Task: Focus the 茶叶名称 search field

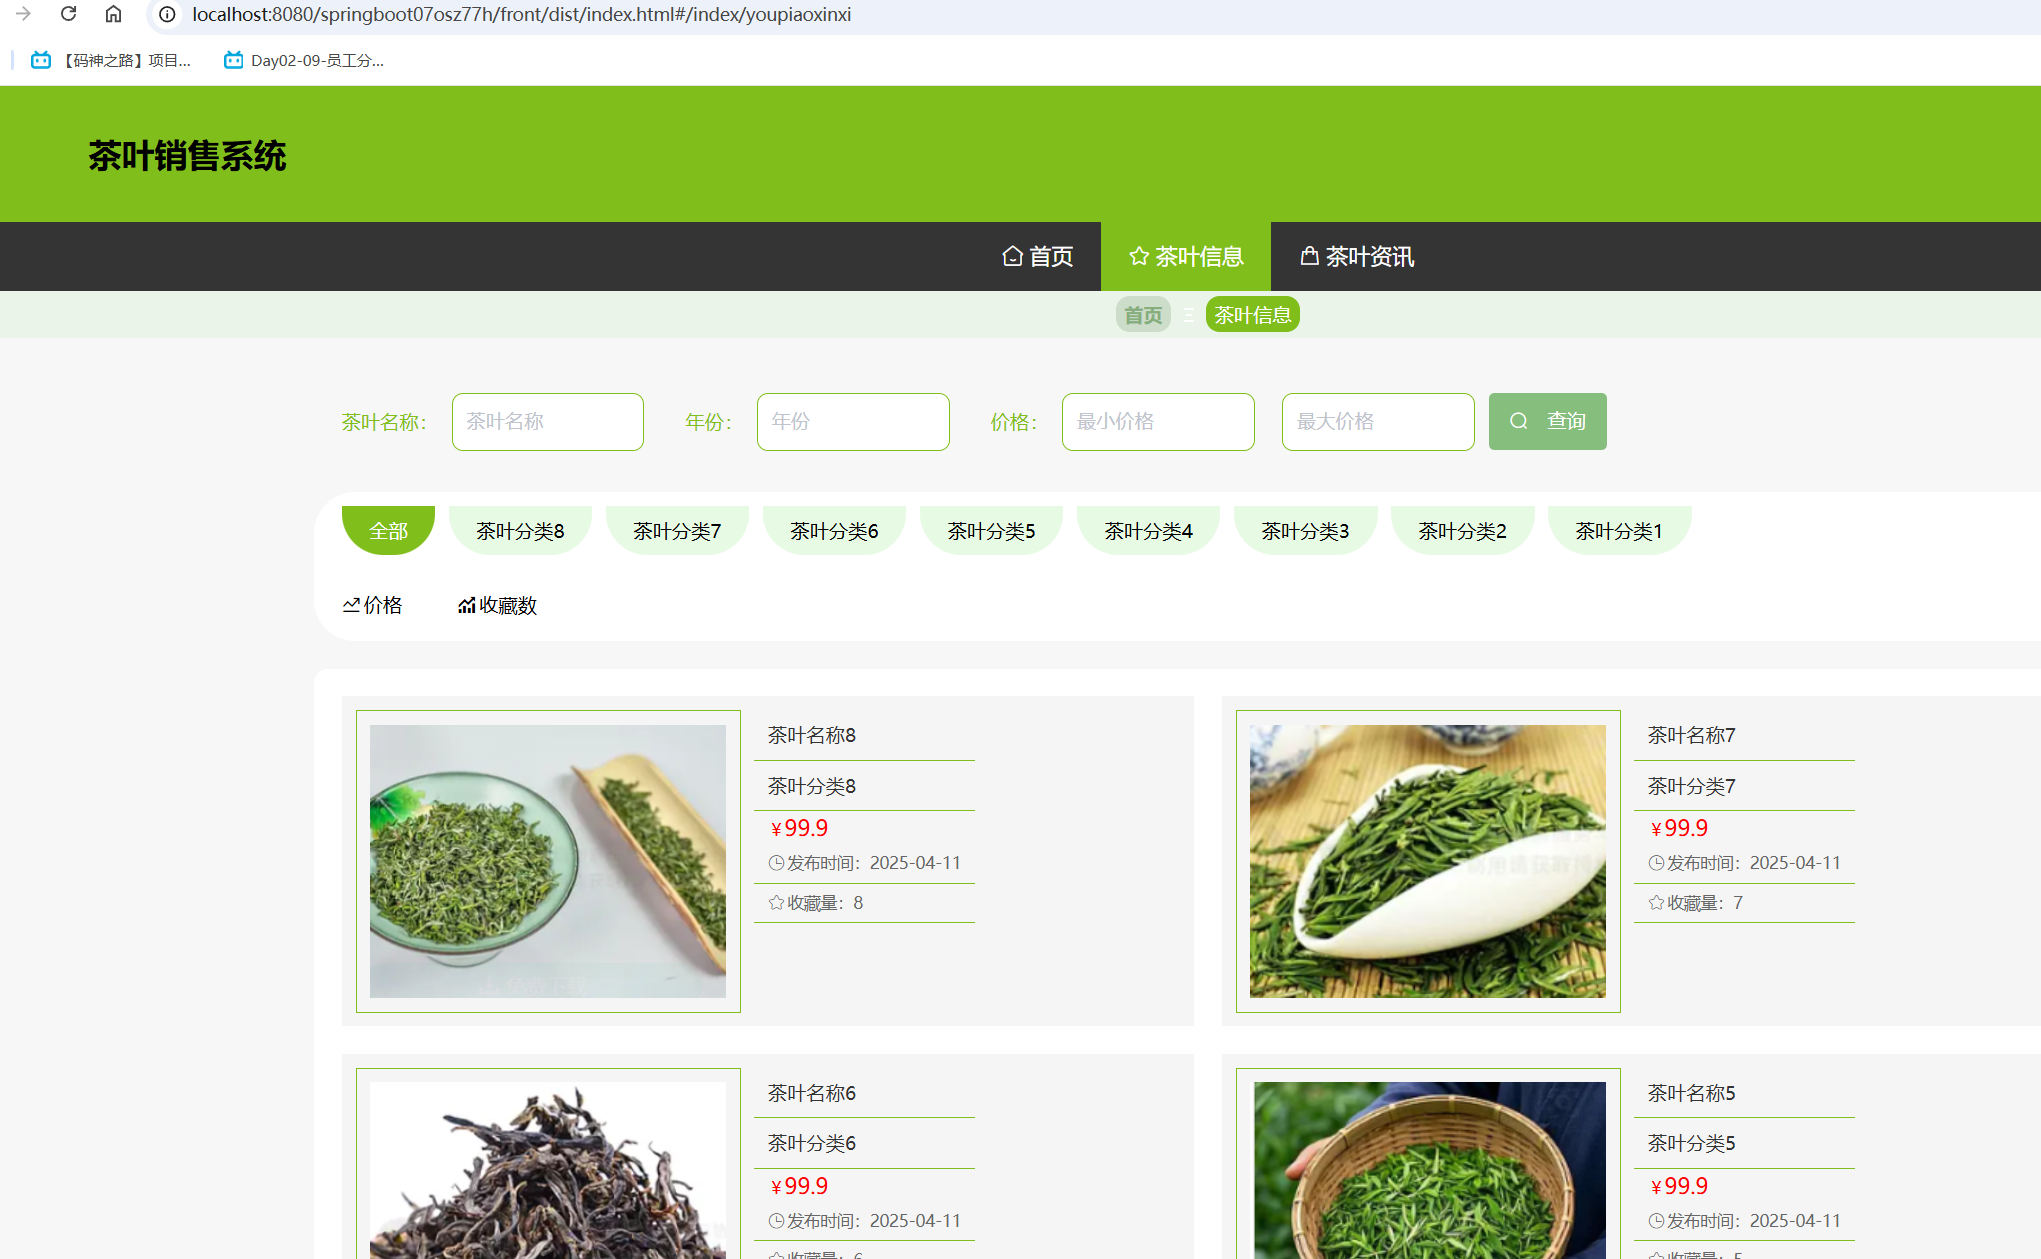Action: tap(547, 422)
